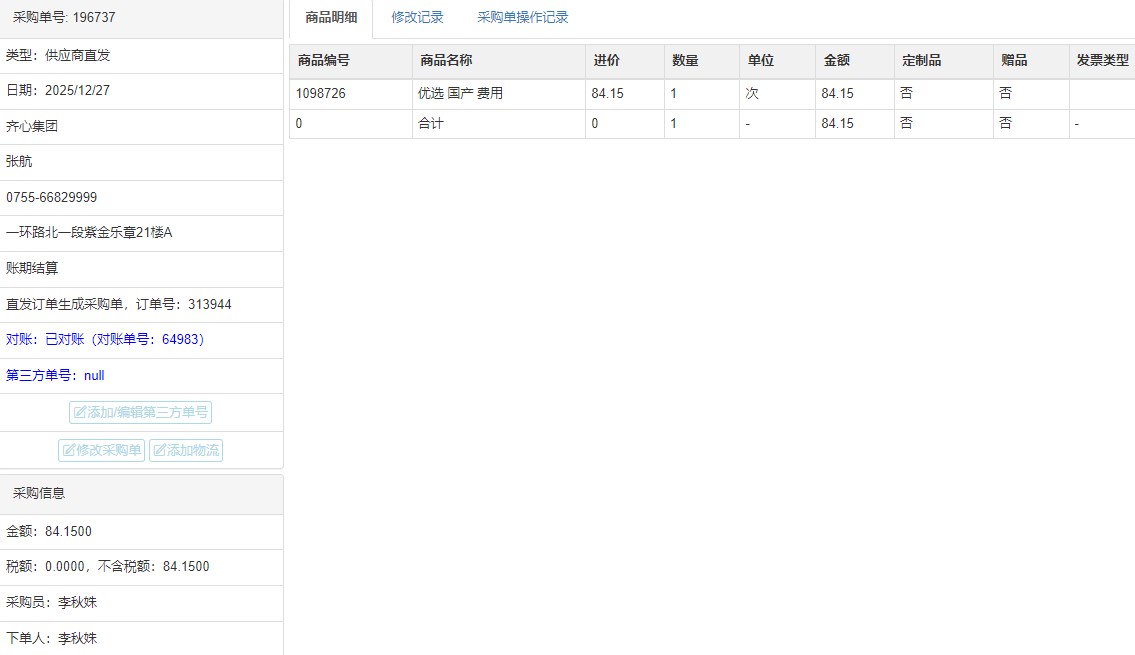
Task: Click the 金额 column header
Action: 837,61
